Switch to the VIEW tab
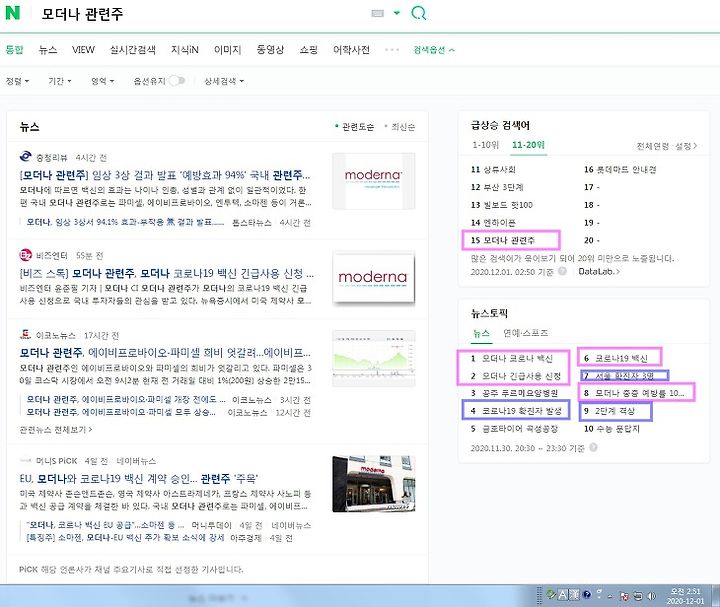The height and width of the screenshot is (607, 720). pos(83,50)
